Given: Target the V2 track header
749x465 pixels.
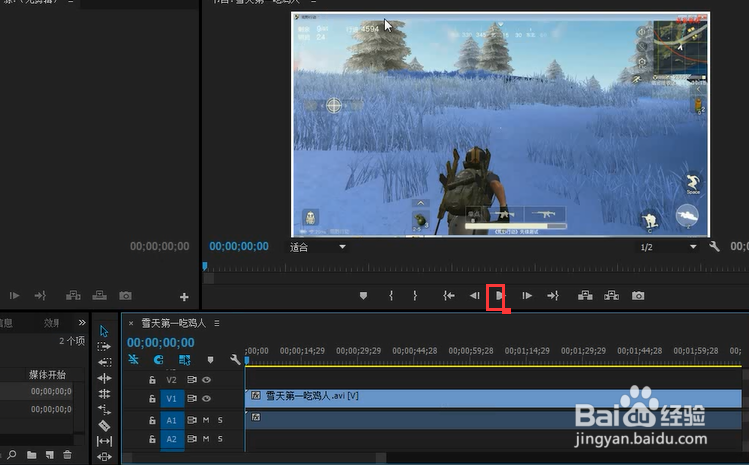Looking at the screenshot, I should pyautogui.click(x=172, y=380).
